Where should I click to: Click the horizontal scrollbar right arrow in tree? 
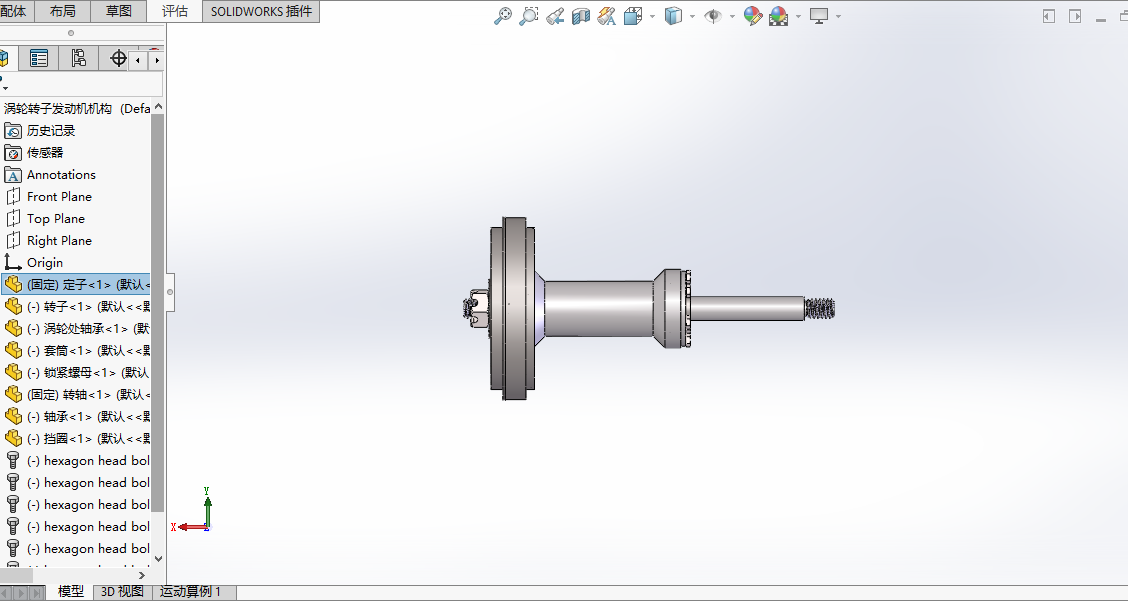[142, 575]
